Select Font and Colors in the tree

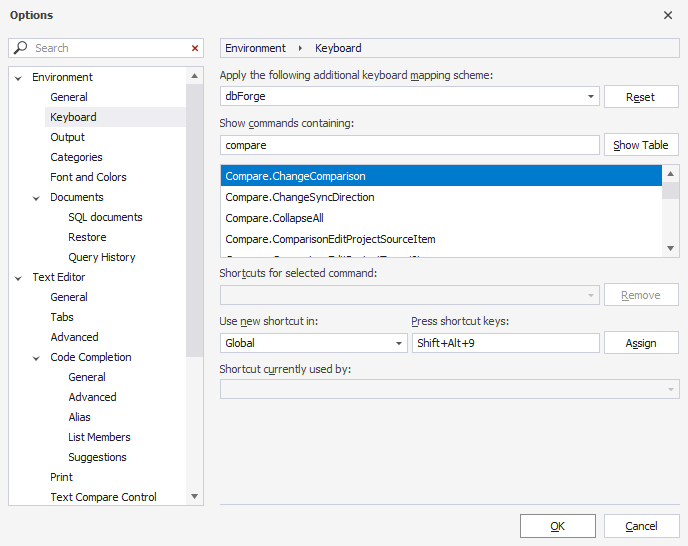[88, 177]
